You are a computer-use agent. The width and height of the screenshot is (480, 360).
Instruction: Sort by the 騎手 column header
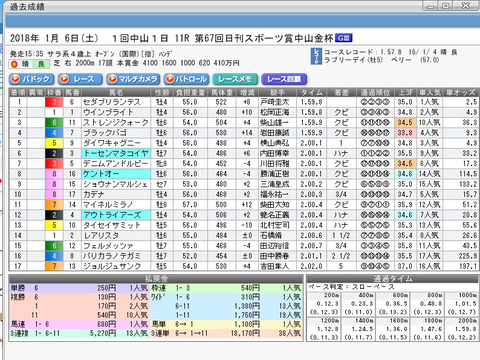pos(278,92)
